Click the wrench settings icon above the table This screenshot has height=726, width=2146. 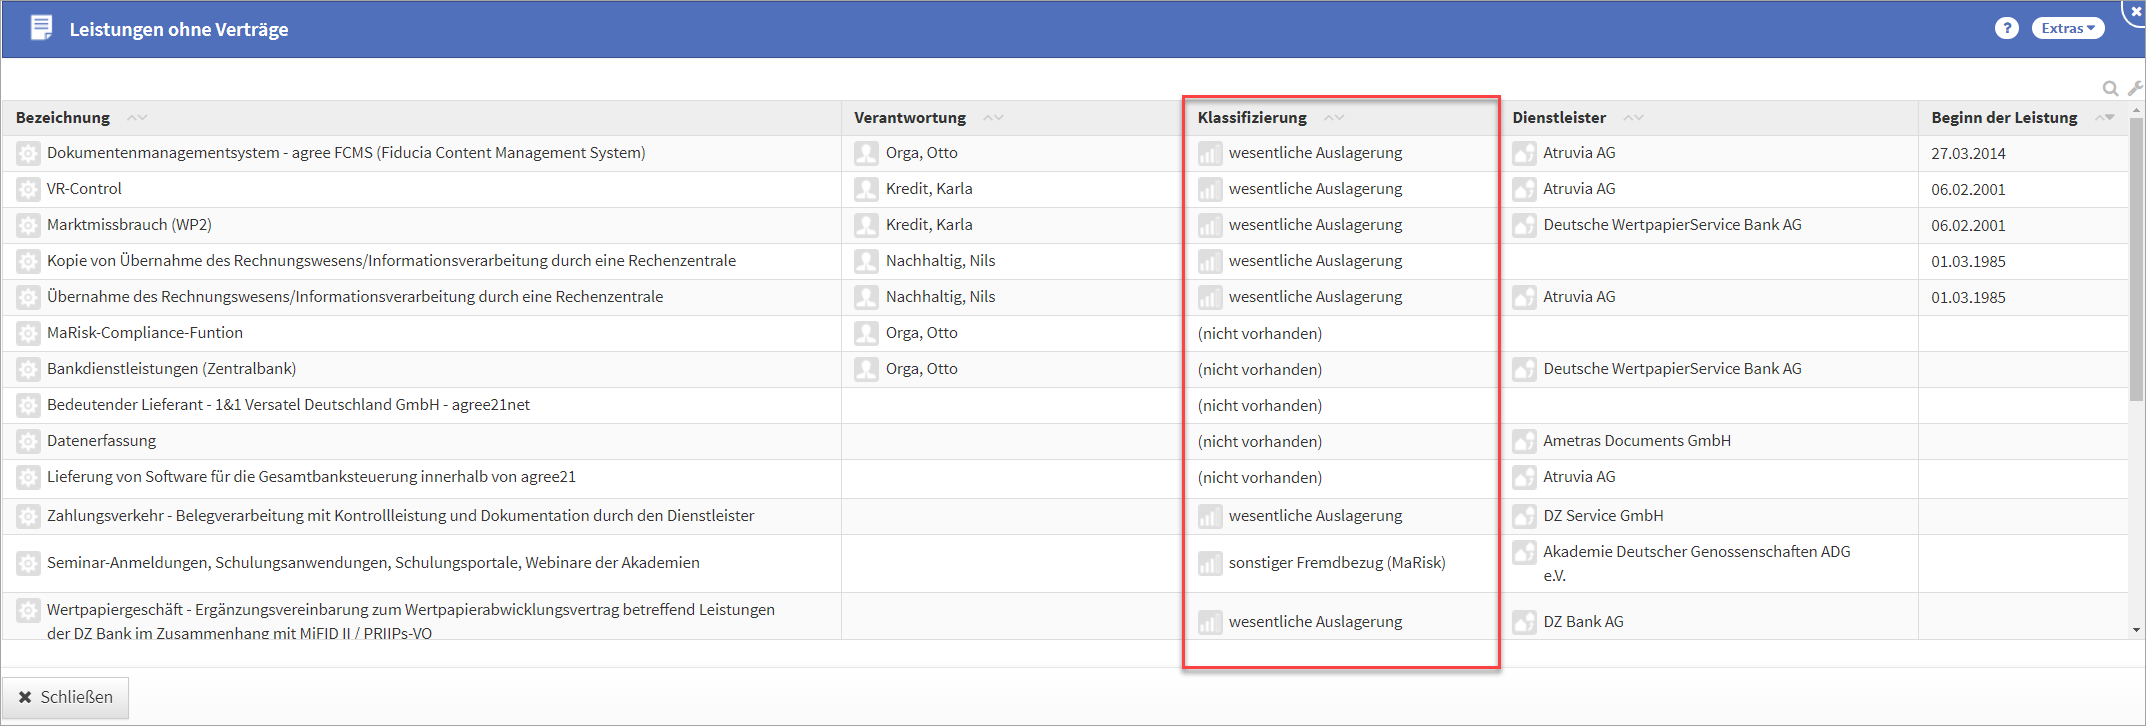[x=2135, y=88]
